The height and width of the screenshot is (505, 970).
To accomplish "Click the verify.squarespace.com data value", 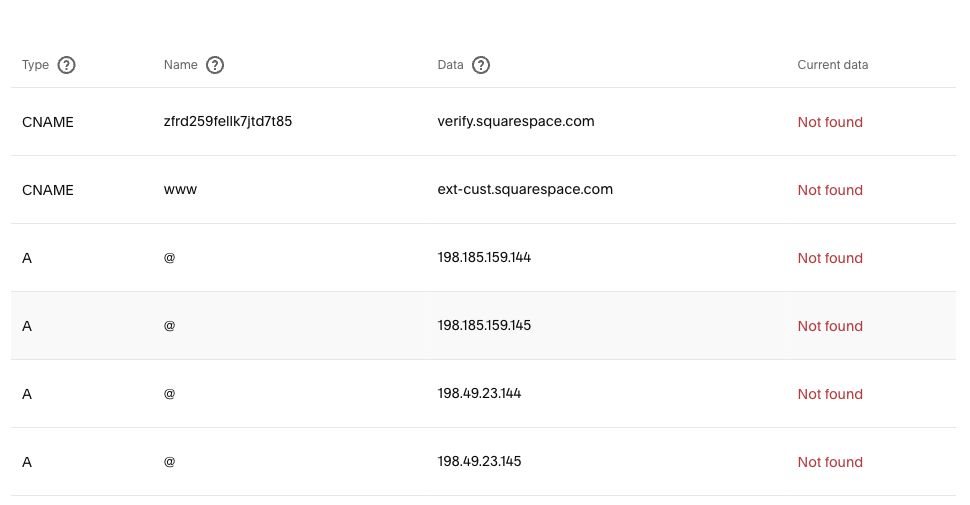I will (x=515, y=121).
